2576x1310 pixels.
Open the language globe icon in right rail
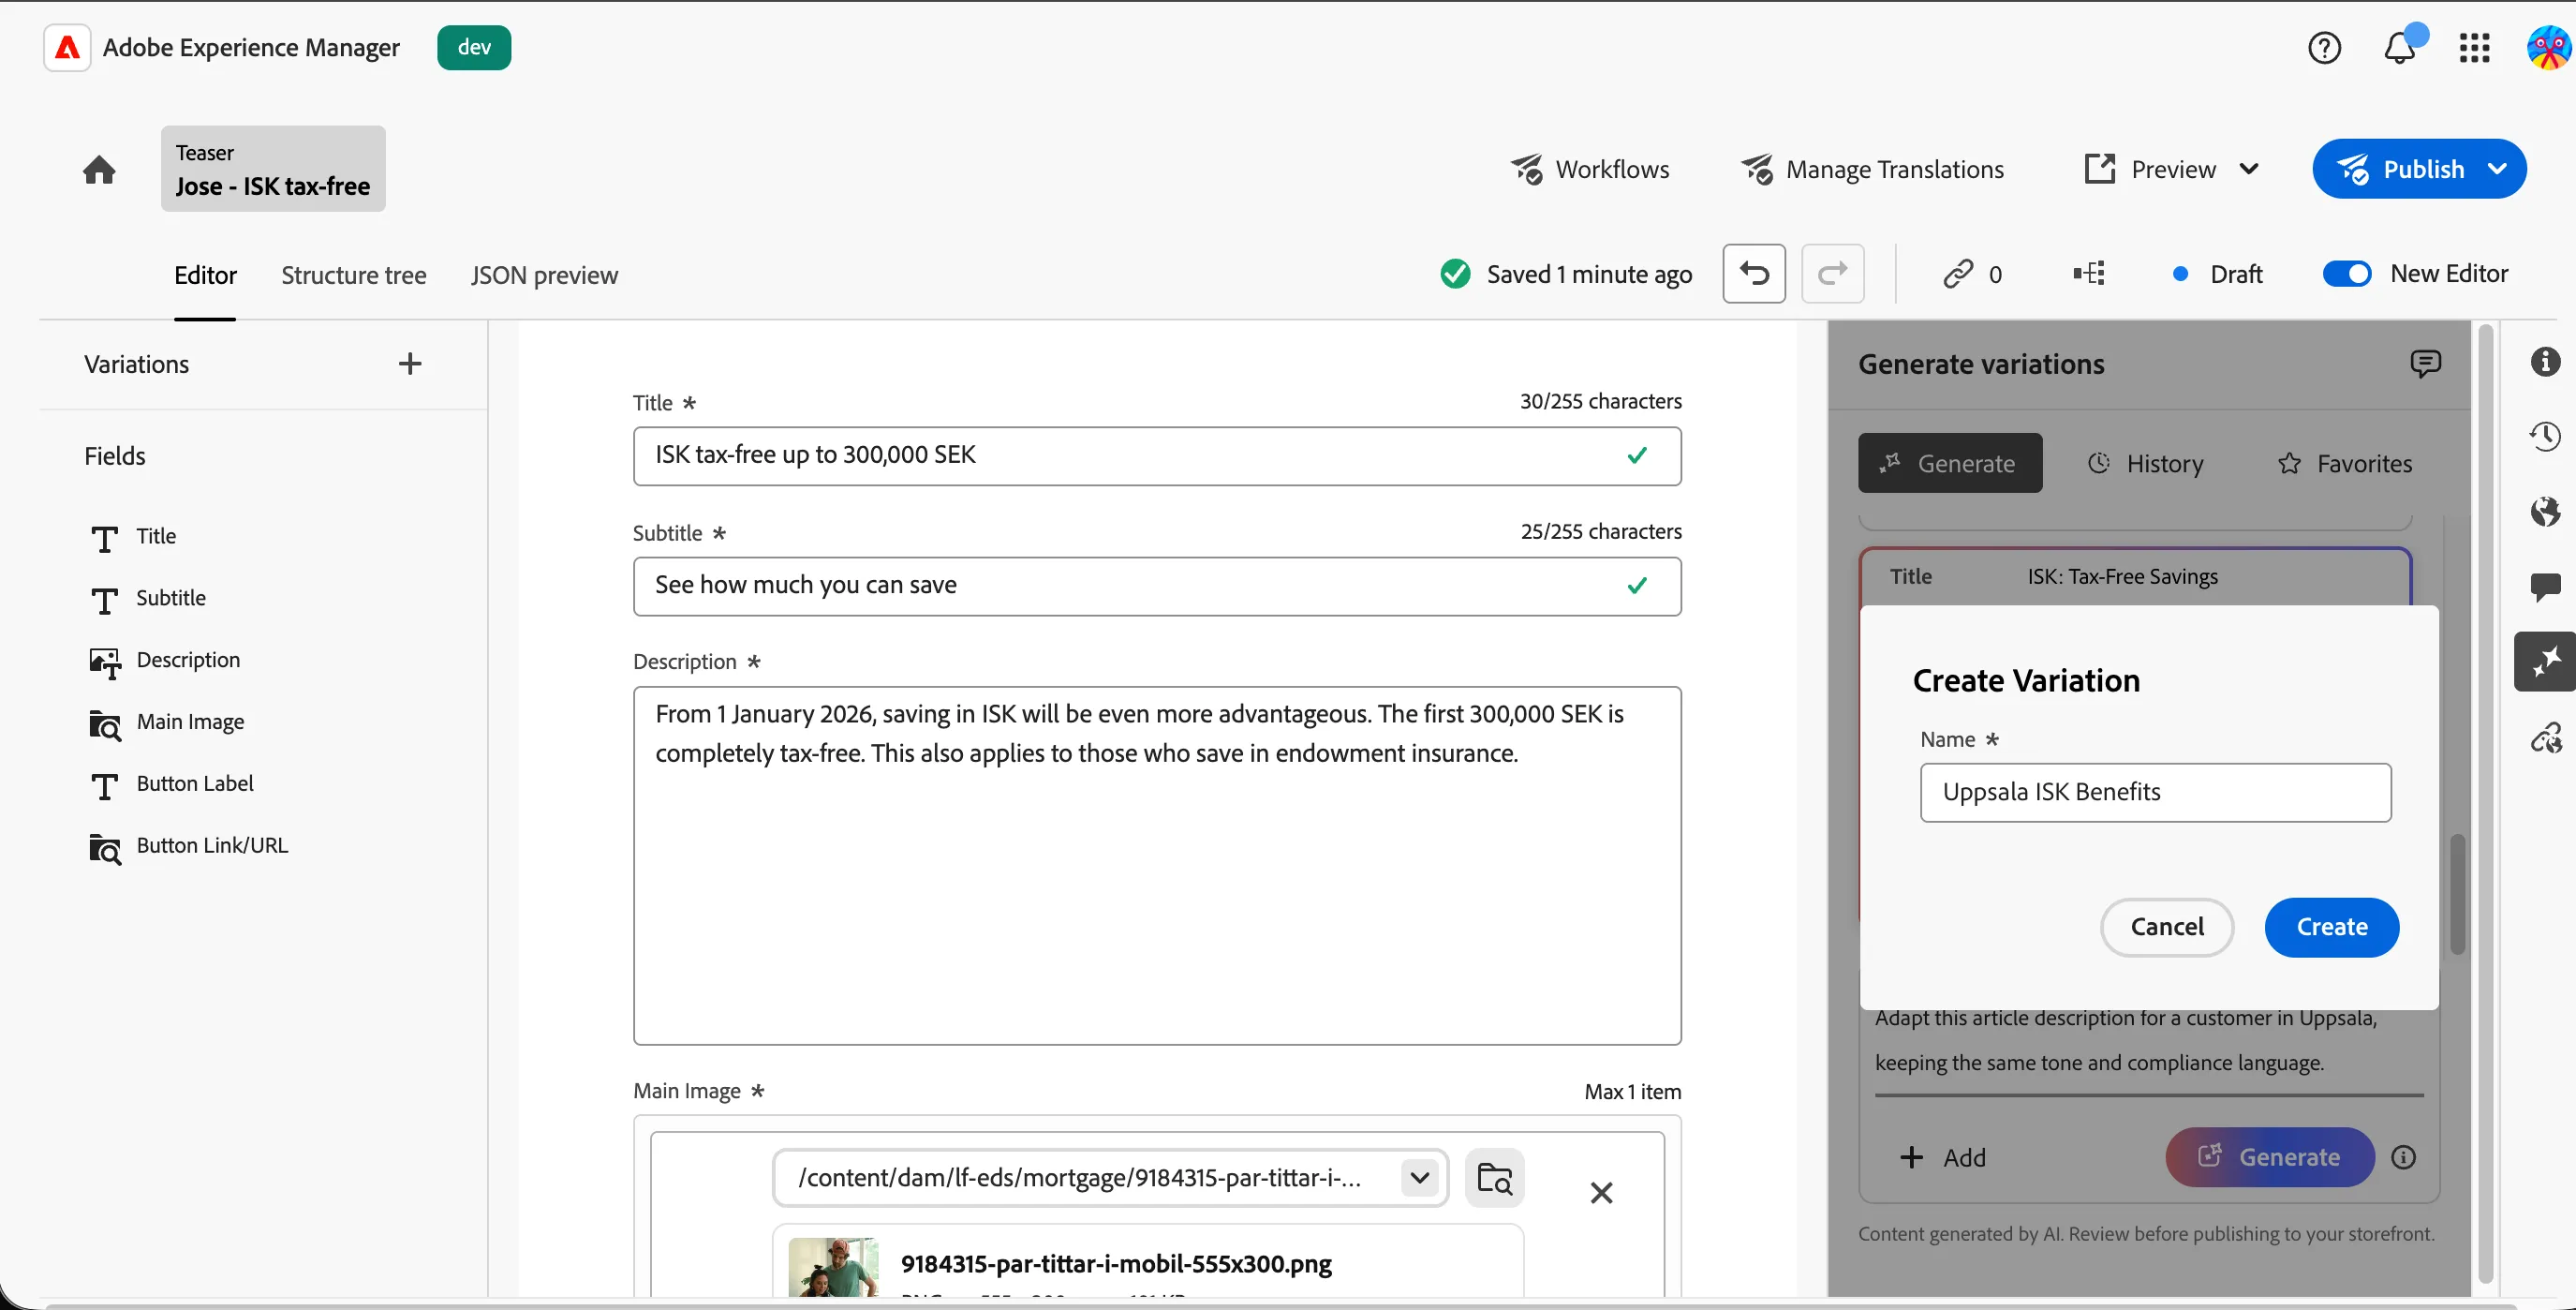pos(2545,511)
